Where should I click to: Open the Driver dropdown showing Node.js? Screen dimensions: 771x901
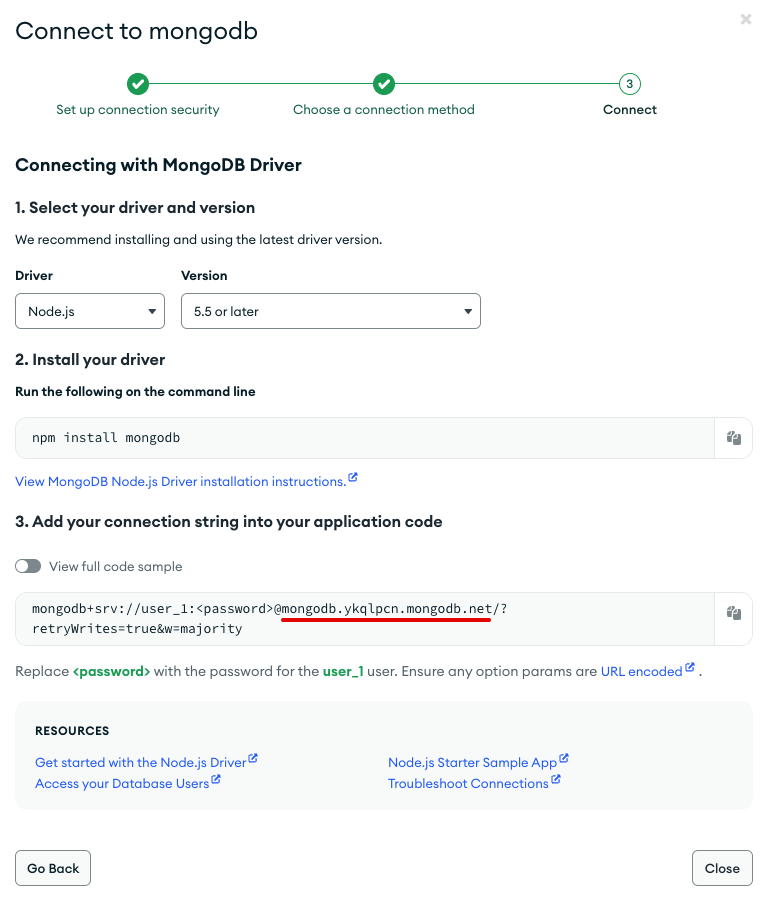point(89,311)
